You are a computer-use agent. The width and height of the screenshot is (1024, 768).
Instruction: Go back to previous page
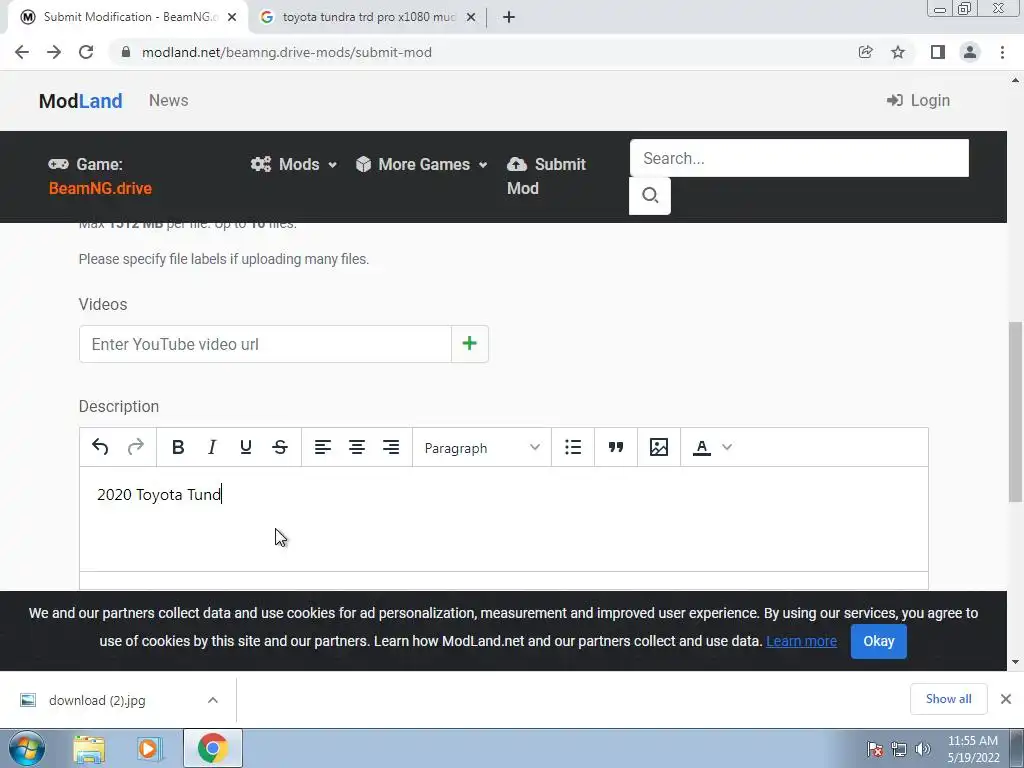click(22, 52)
